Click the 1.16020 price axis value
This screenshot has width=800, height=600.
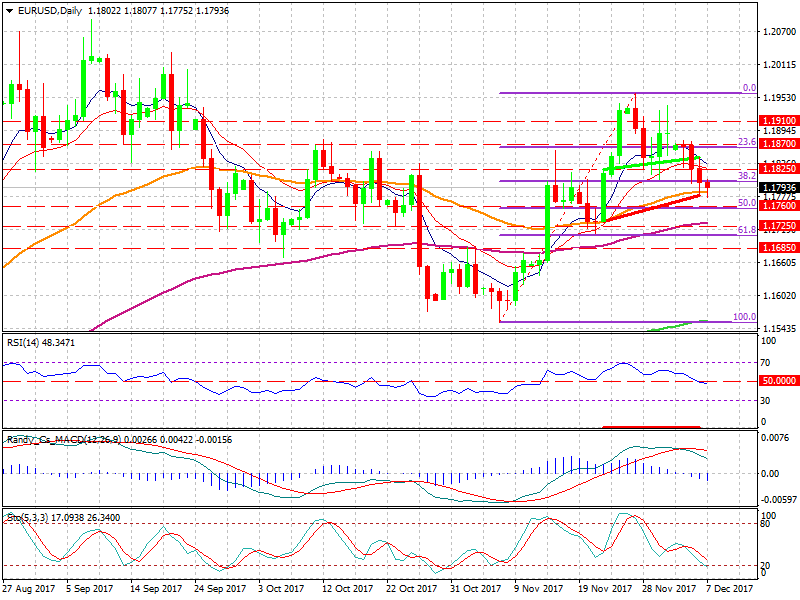click(x=780, y=296)
